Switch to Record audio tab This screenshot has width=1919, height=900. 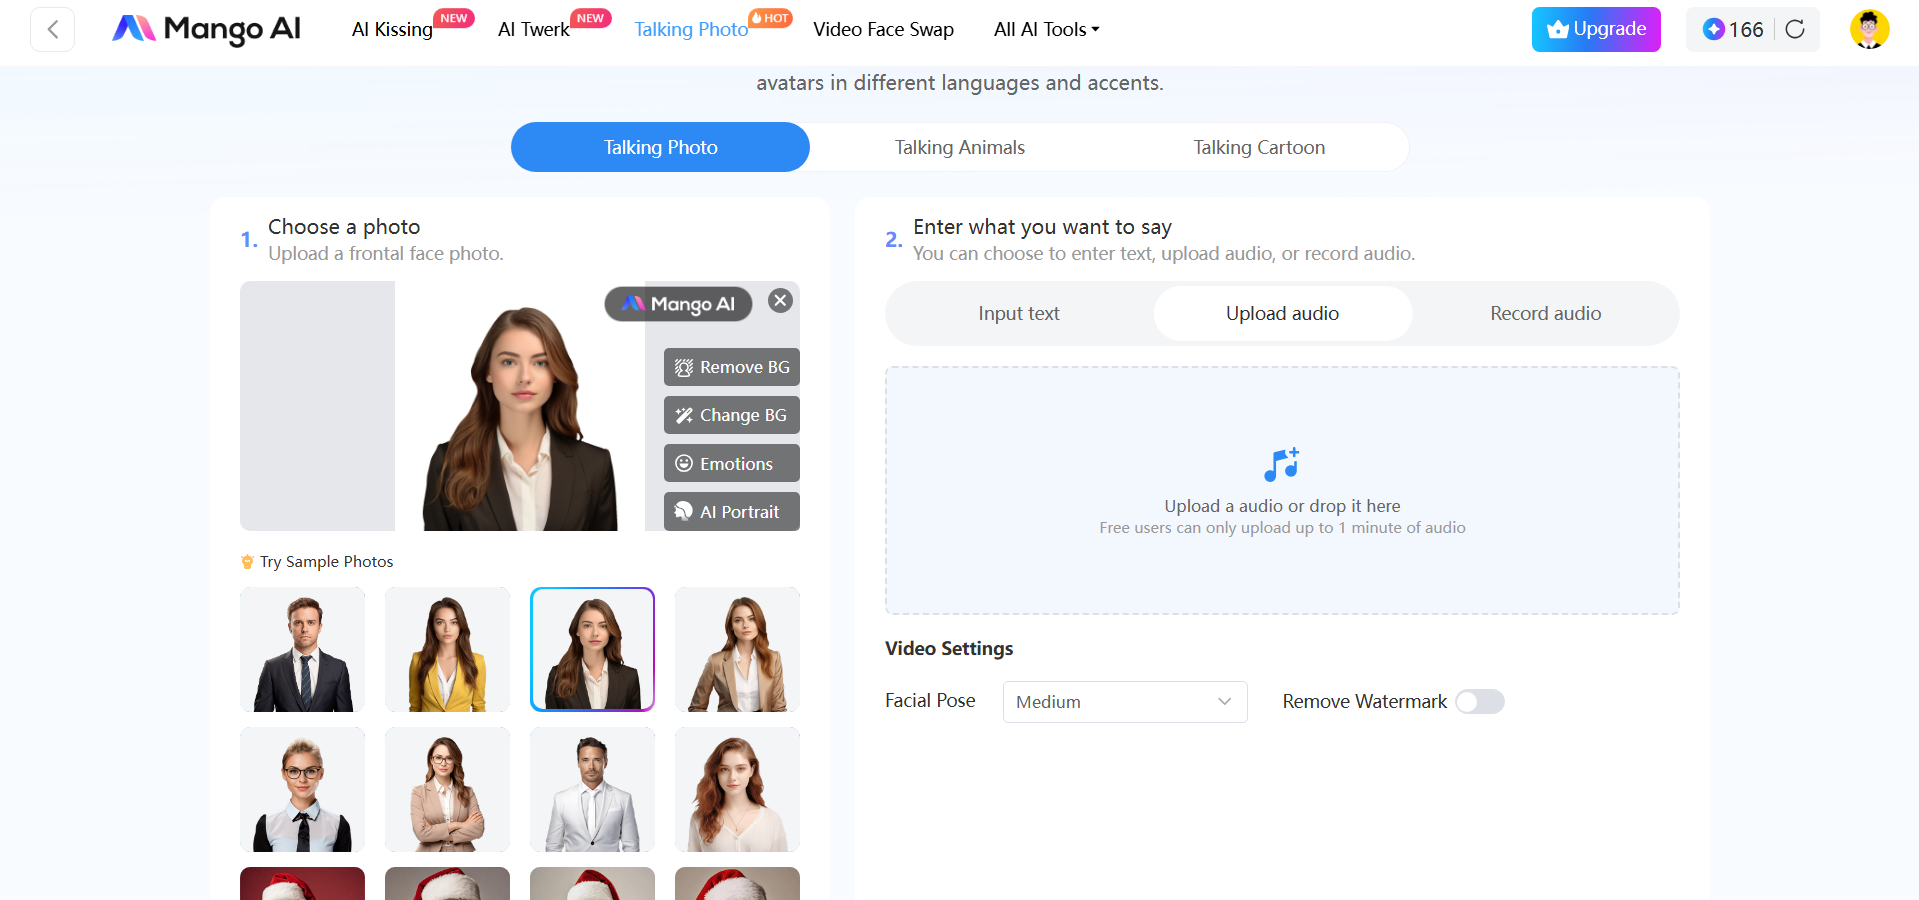(1546, 313)
